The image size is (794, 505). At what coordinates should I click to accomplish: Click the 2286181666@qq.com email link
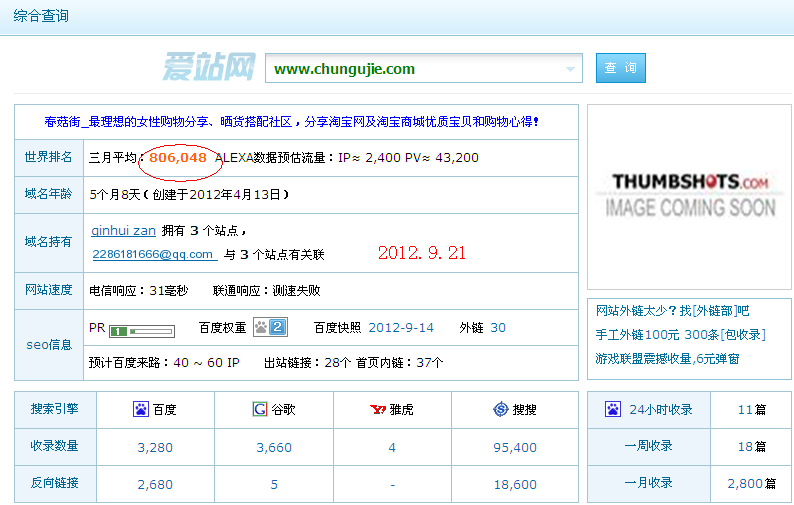153,254
